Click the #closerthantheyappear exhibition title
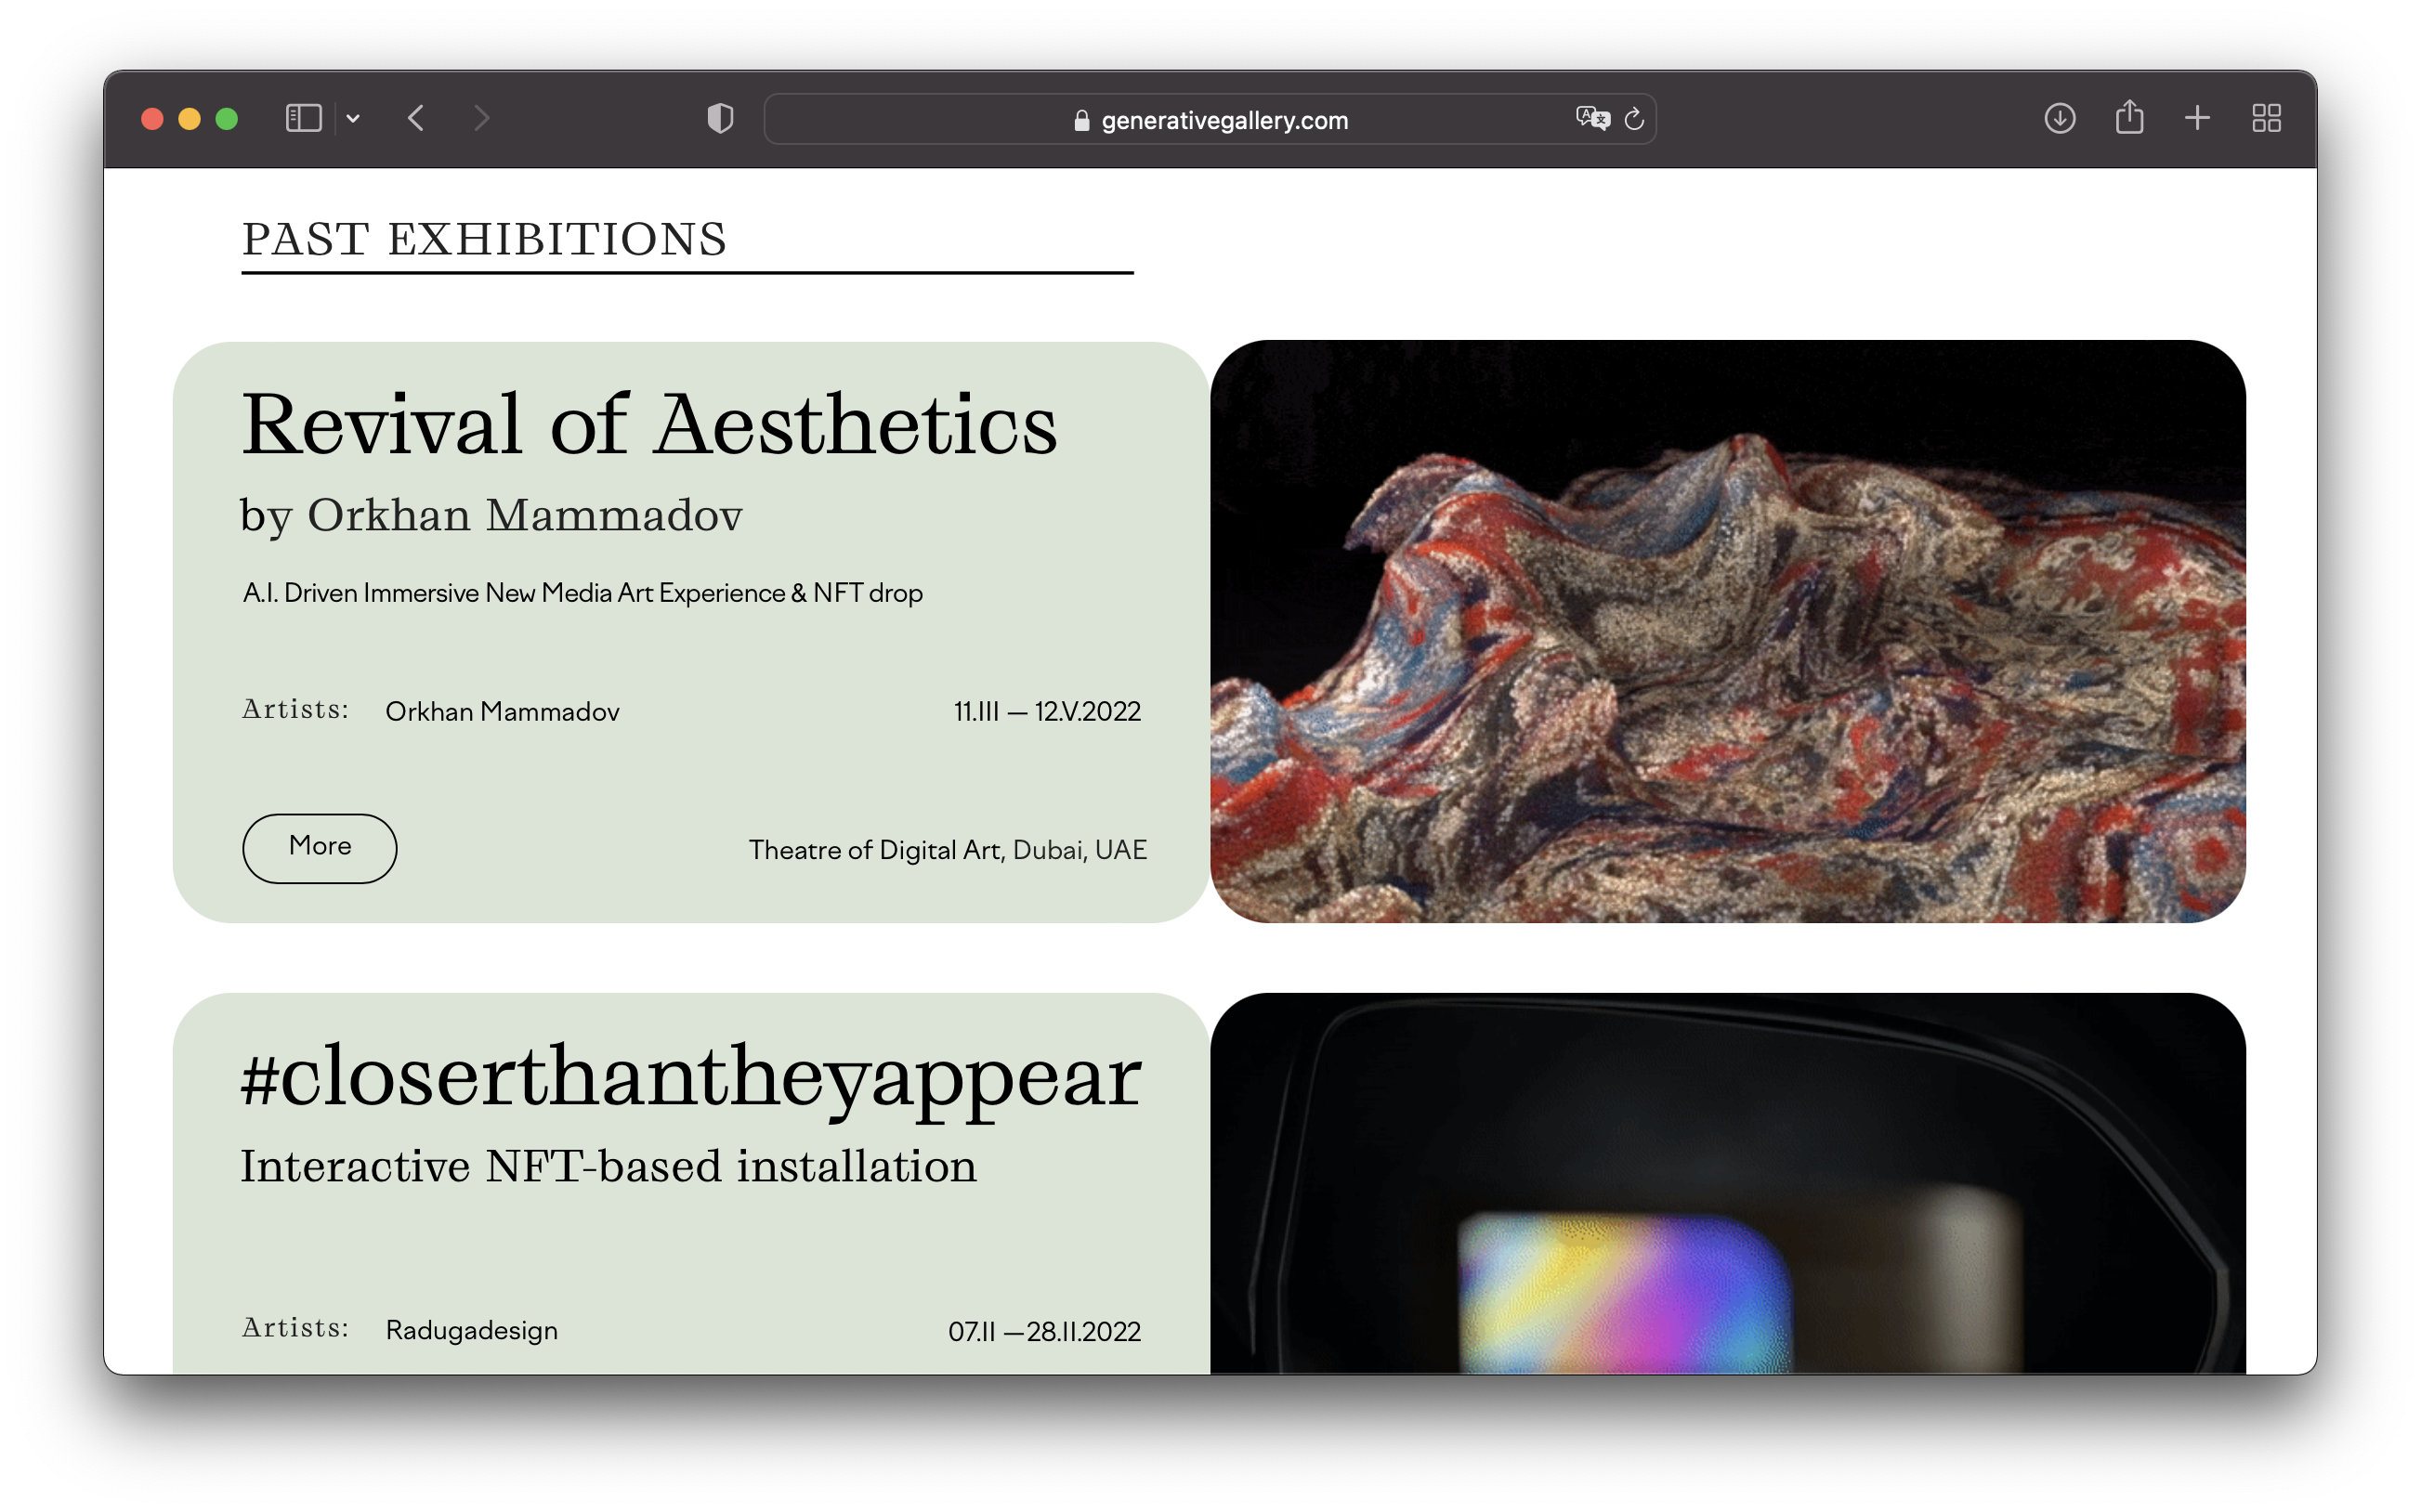The height and width of the screenshot is (1512, 2421). click(x=690, y=1077)
